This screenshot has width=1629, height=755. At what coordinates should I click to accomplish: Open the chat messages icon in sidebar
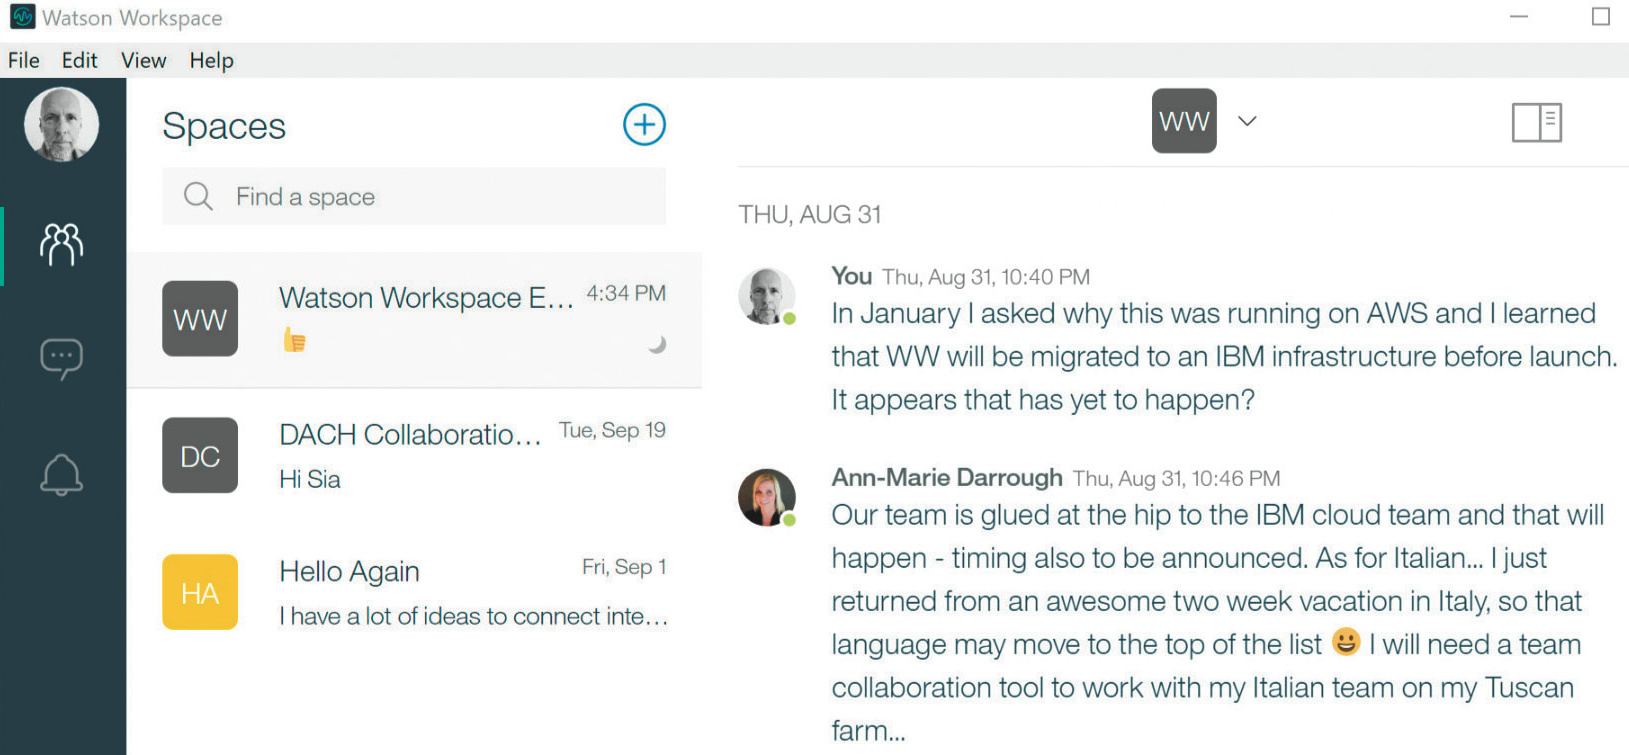(x=61, y=359)
